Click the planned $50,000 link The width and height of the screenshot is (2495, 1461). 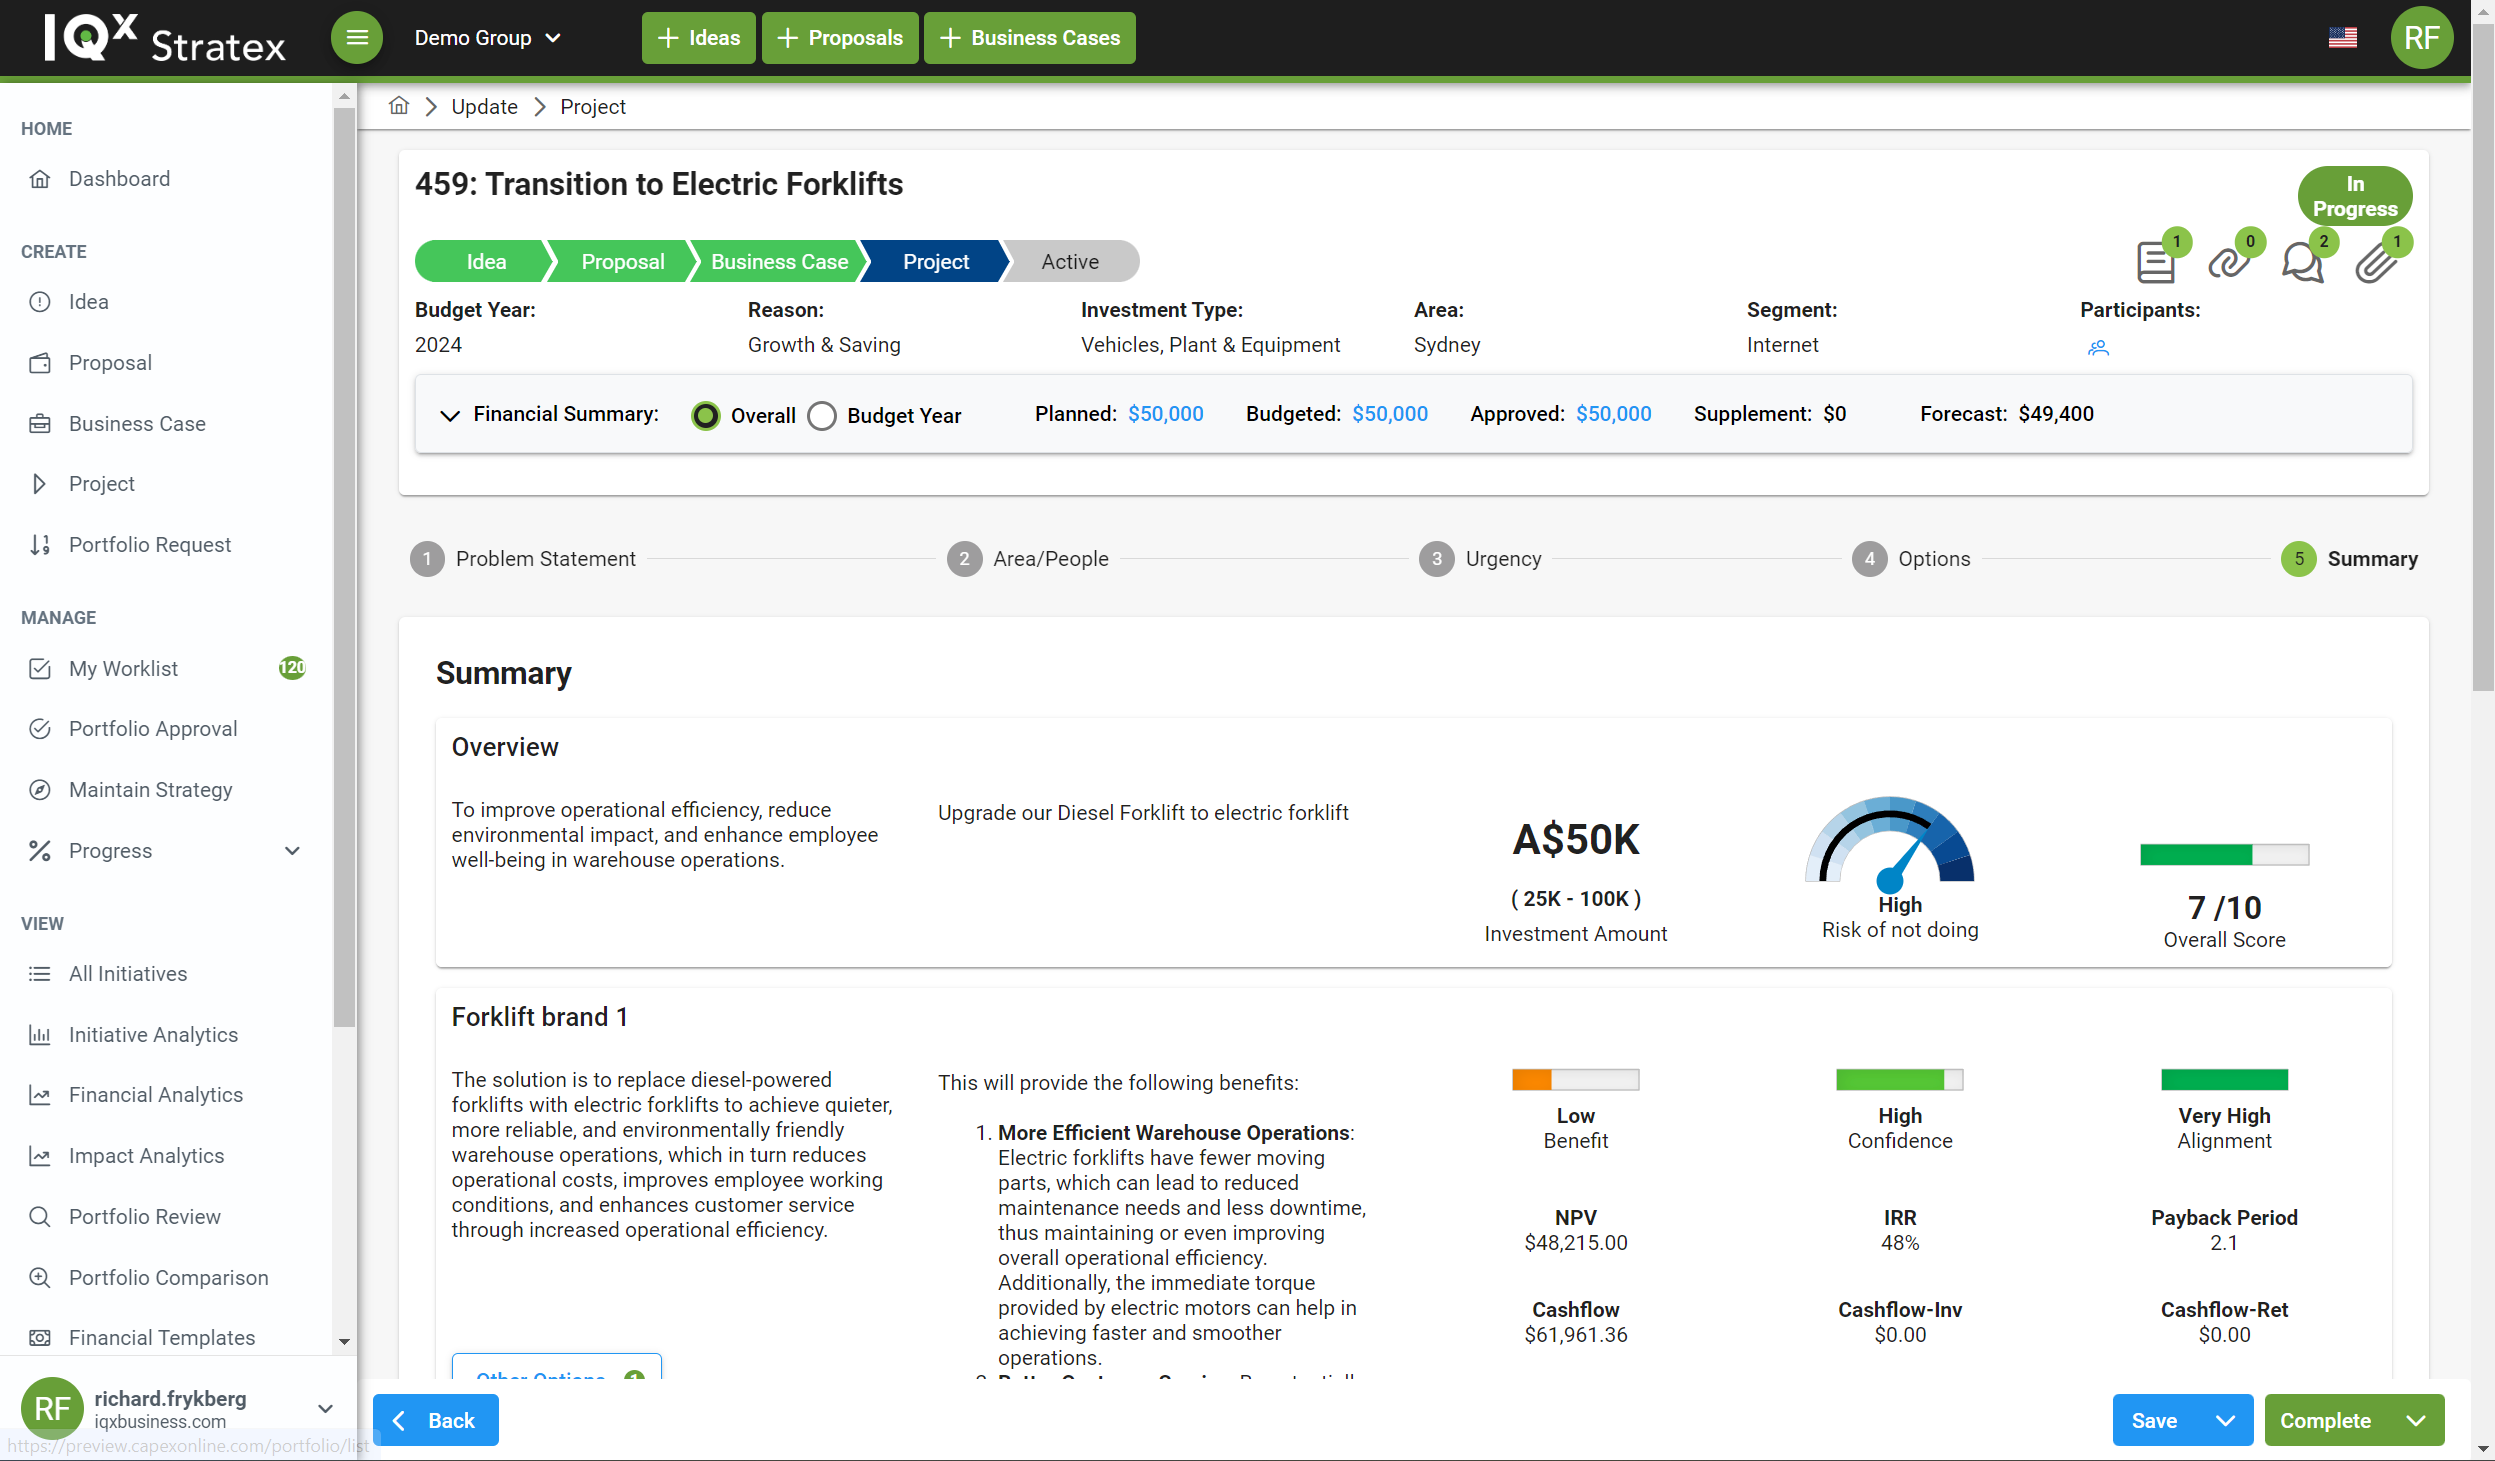point(1165,414)
